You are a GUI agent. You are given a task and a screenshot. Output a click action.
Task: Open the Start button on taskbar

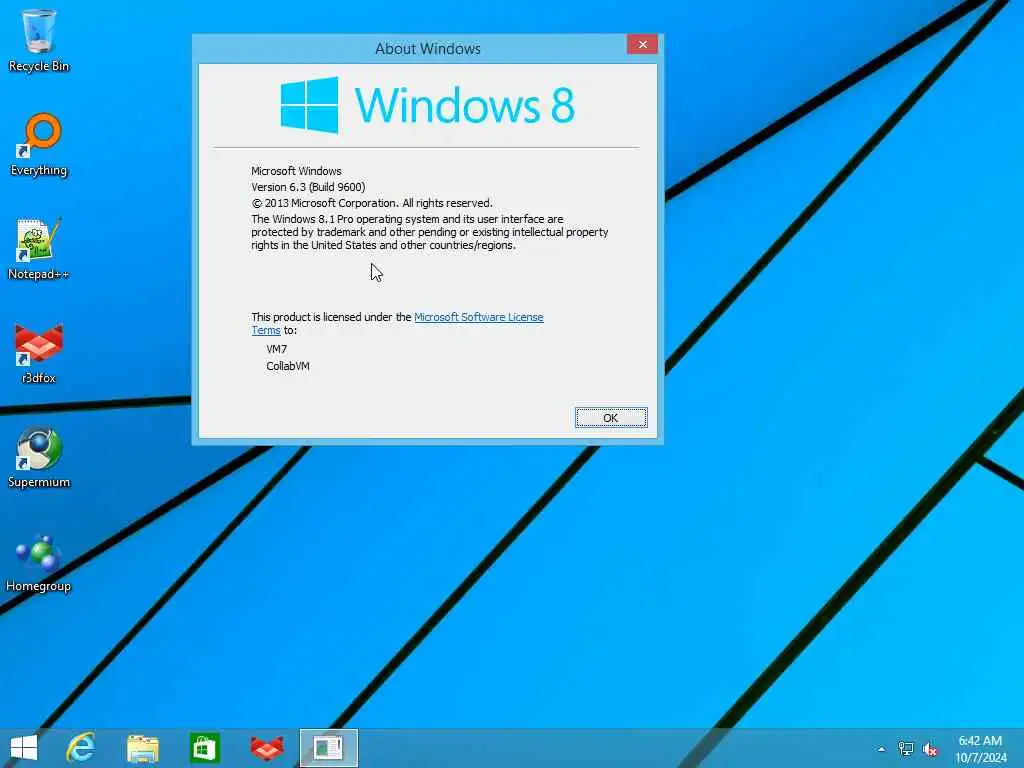(24, 748)
